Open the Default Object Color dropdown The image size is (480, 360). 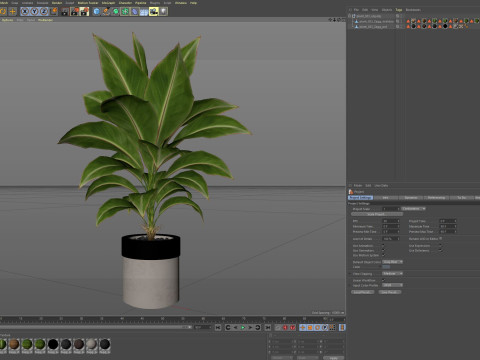(392, 262)
